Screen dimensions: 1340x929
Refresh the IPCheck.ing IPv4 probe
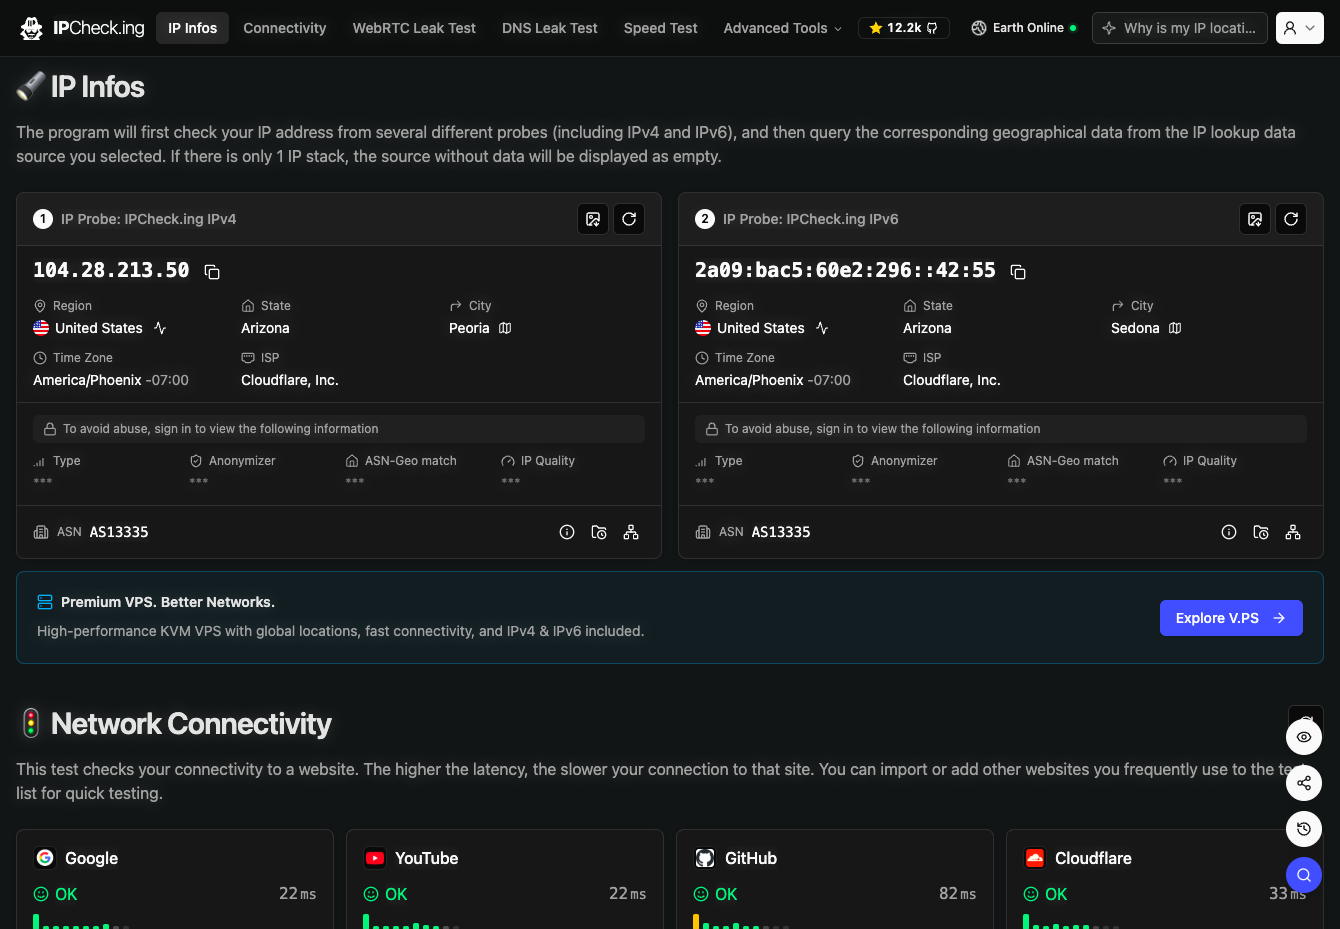[x=629, y=219]
